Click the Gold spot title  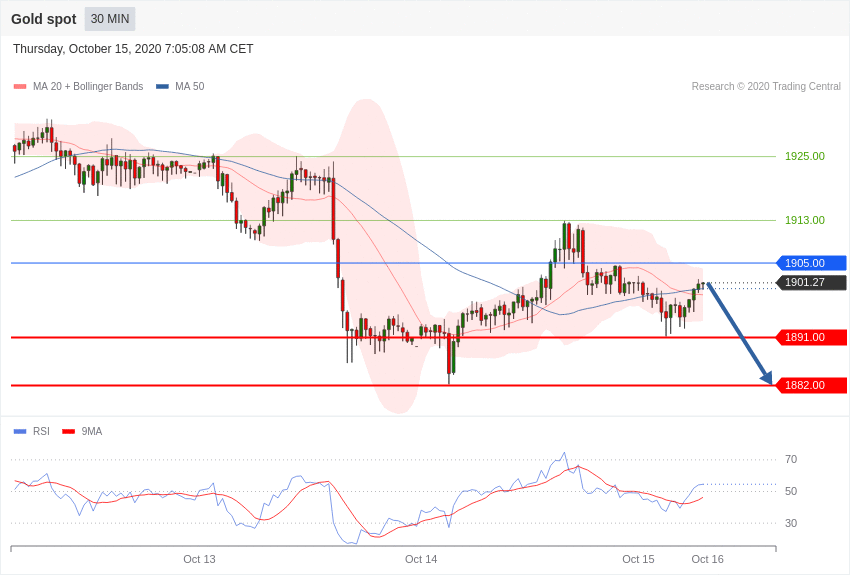pyautogui.click(x=44, y=19)
